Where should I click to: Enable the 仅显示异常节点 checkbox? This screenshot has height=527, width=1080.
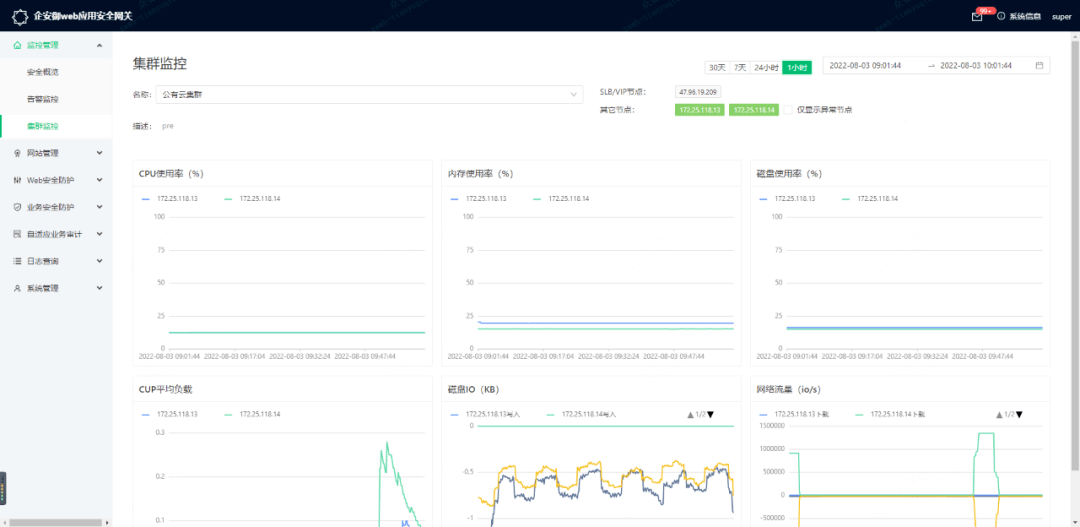pos(788,110)
